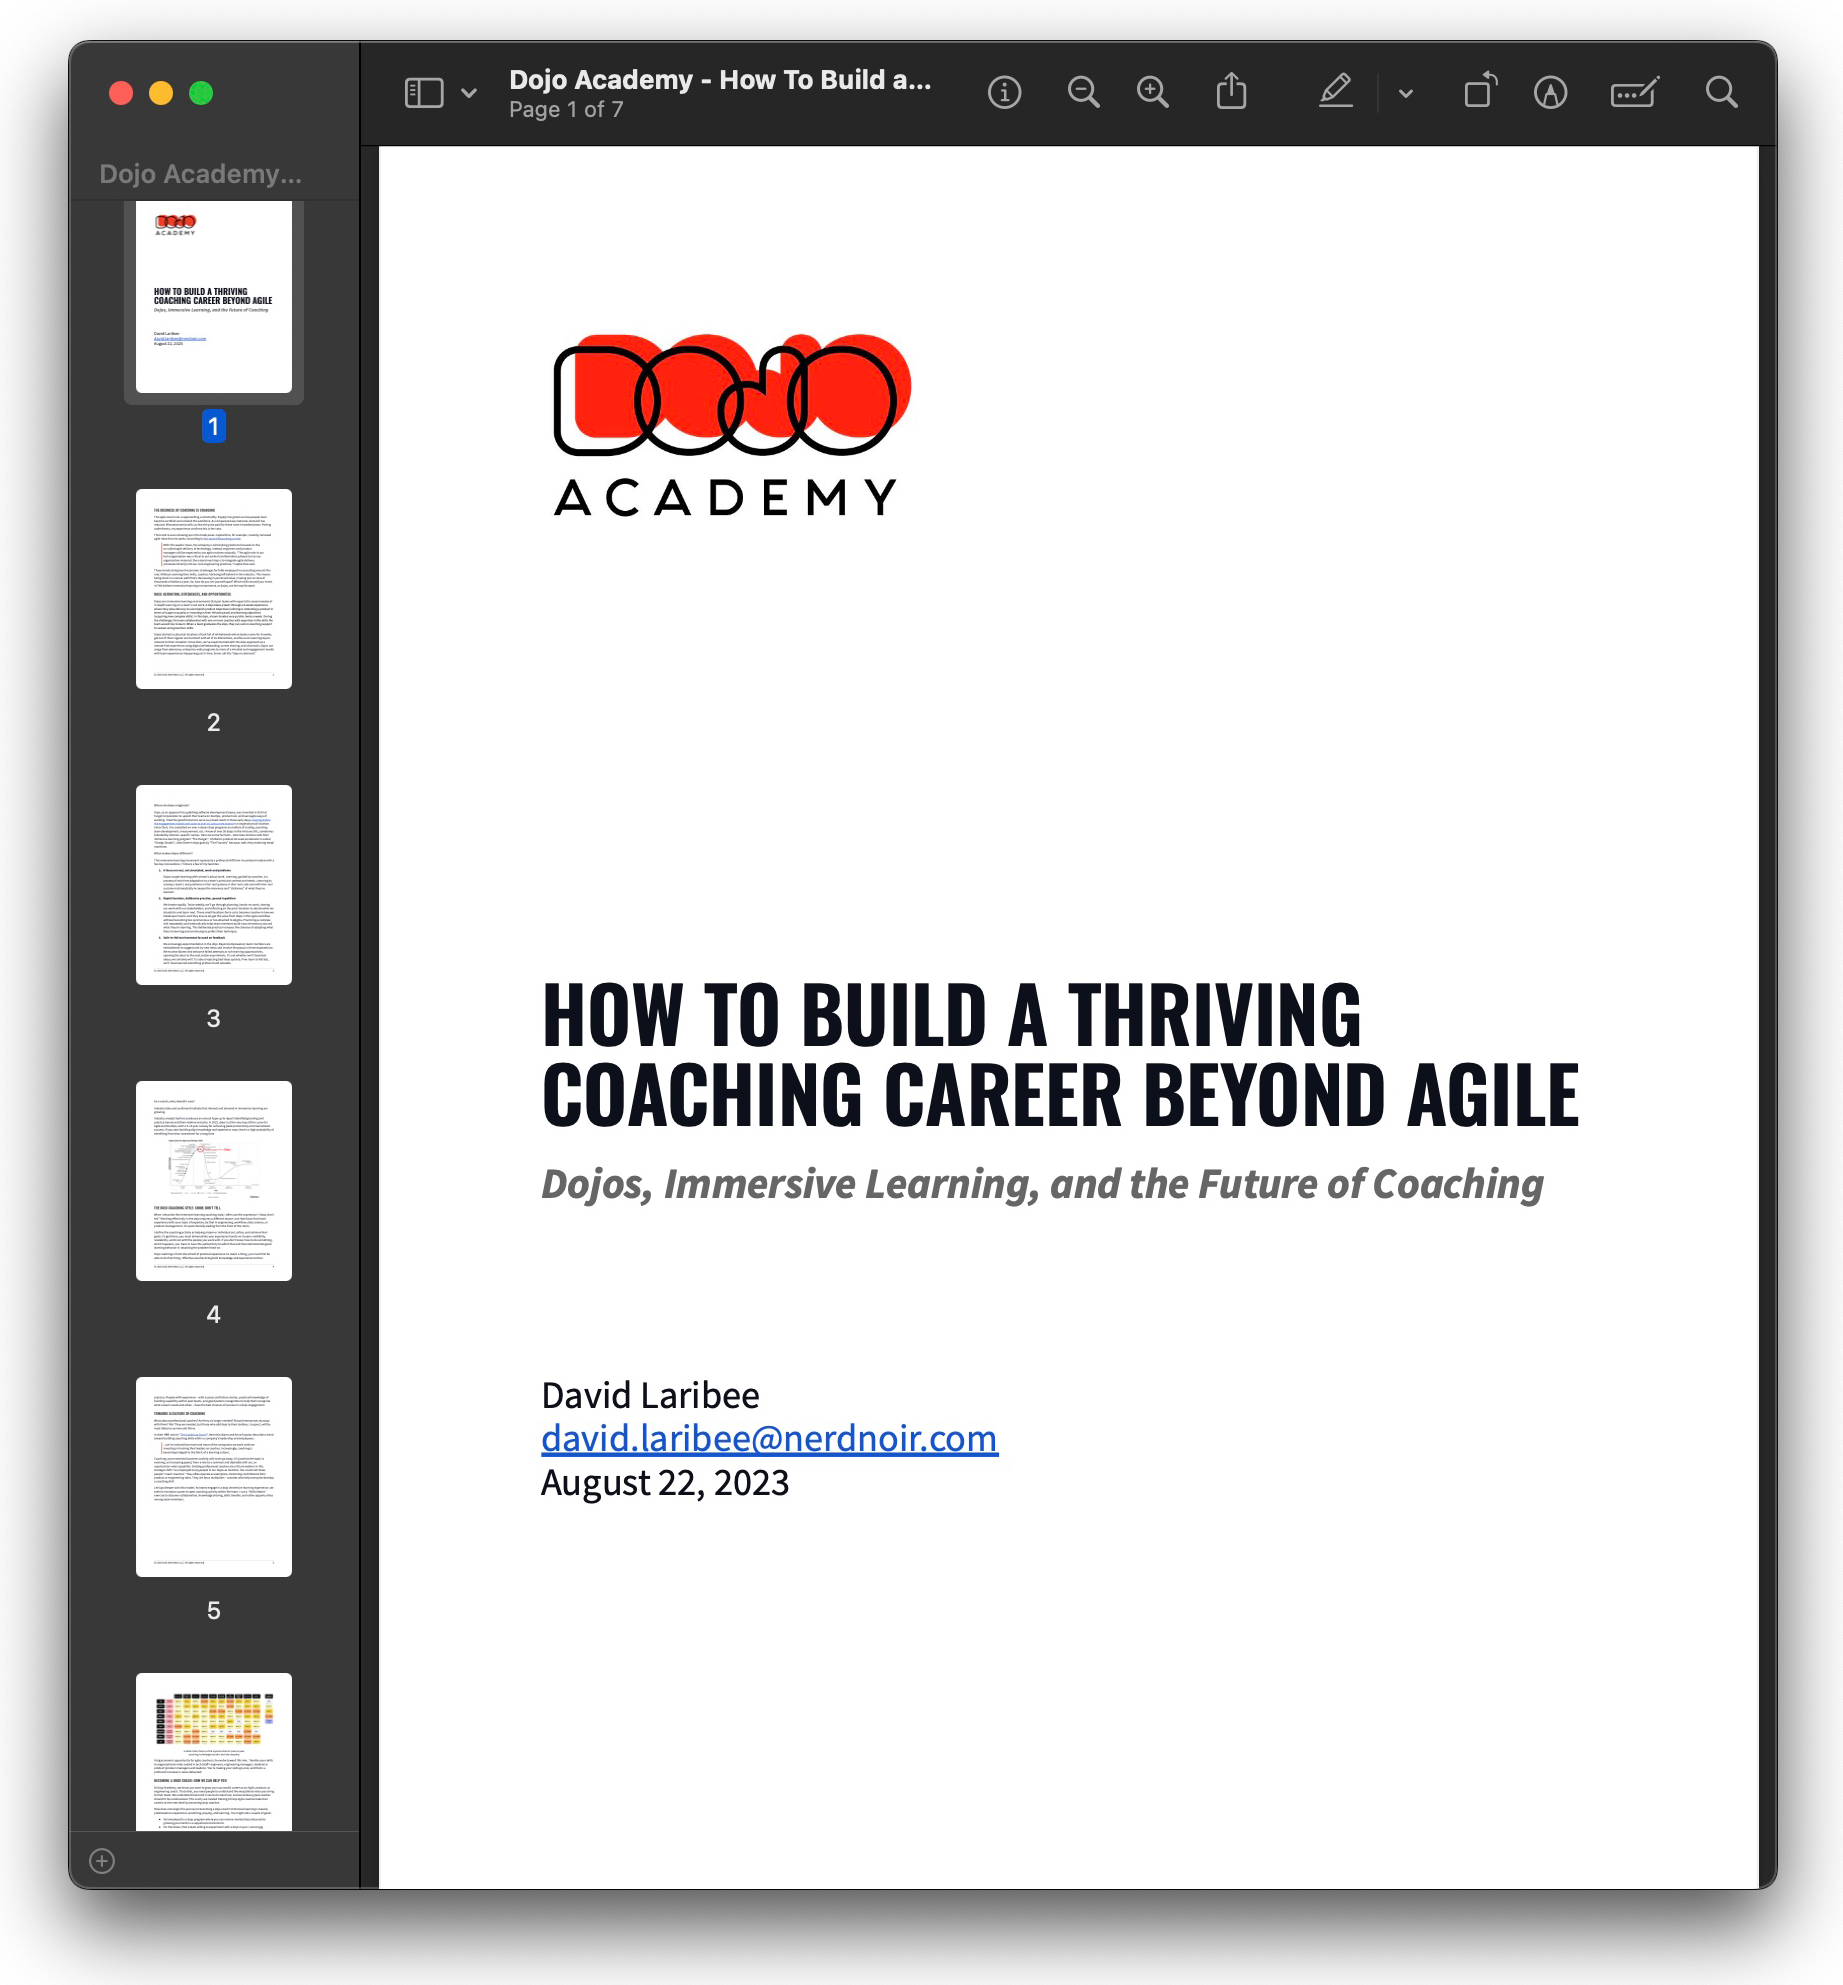The width and height of the screenshot is (1843, 1985).
Task: Open search in the document
Action: click(x=1721, y=93)
